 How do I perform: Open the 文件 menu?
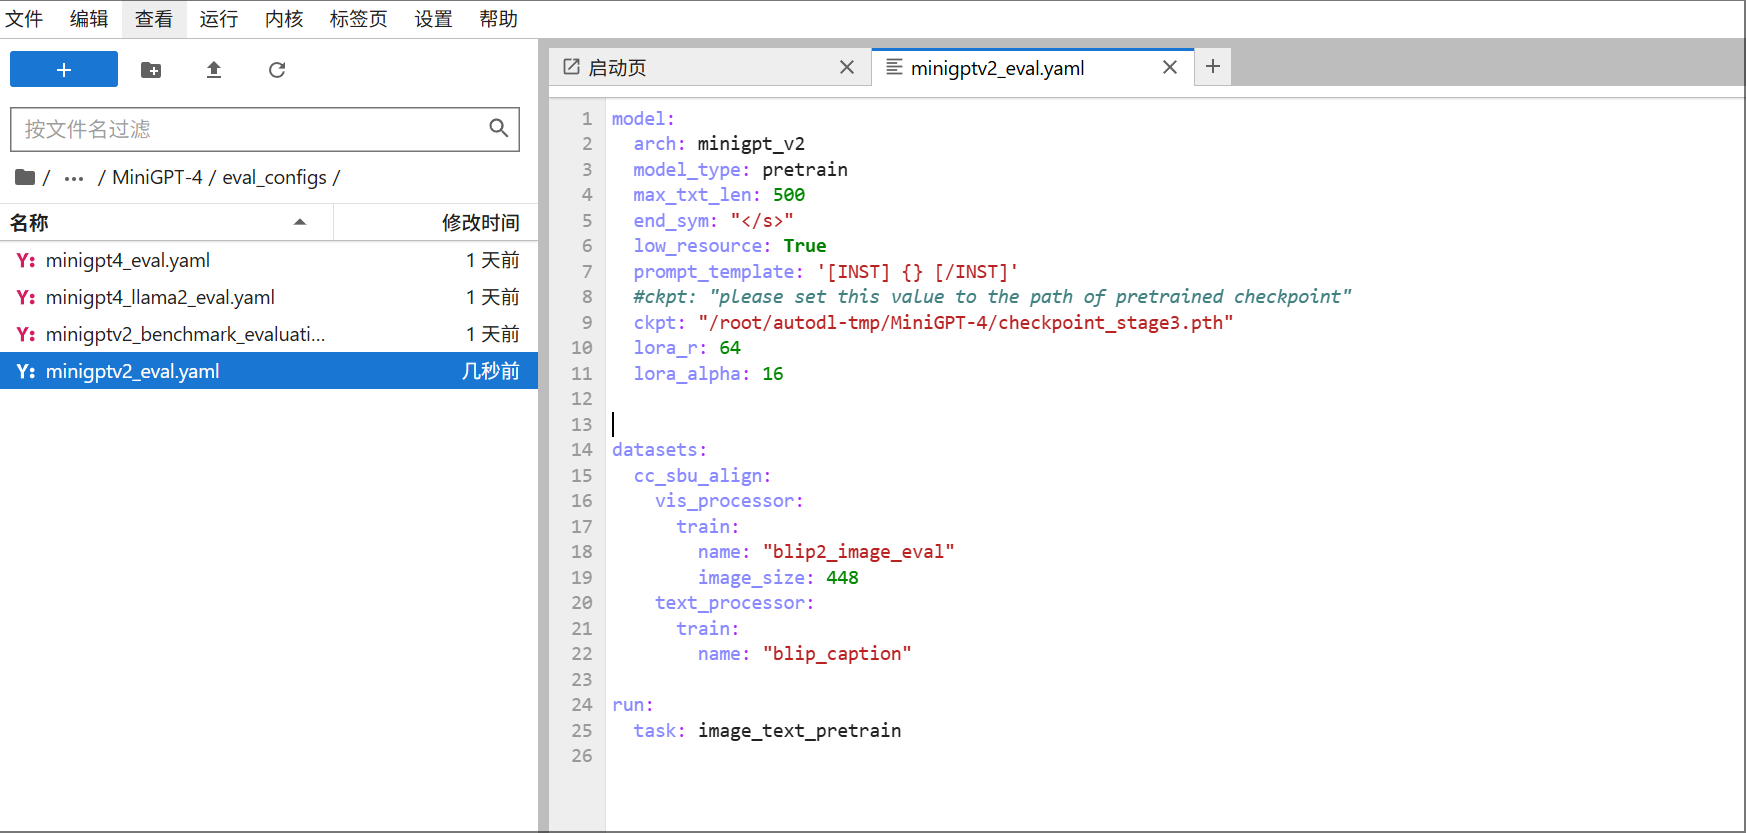tap(25, 19)
